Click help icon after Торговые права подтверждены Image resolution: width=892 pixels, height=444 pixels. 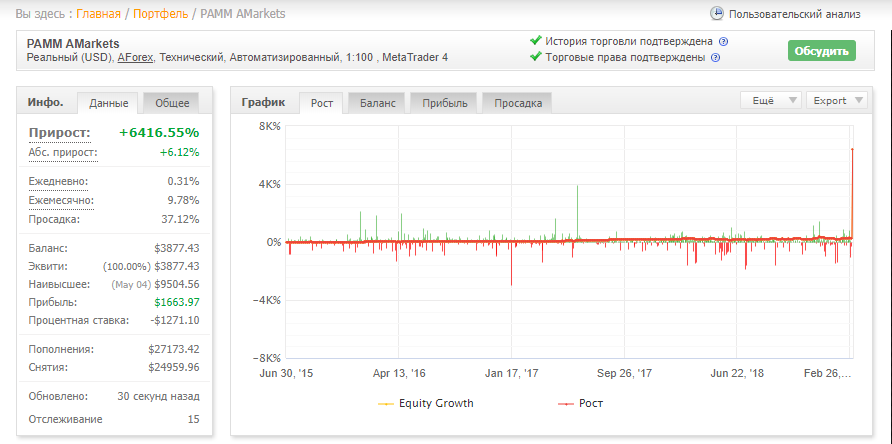click(716, 57)
